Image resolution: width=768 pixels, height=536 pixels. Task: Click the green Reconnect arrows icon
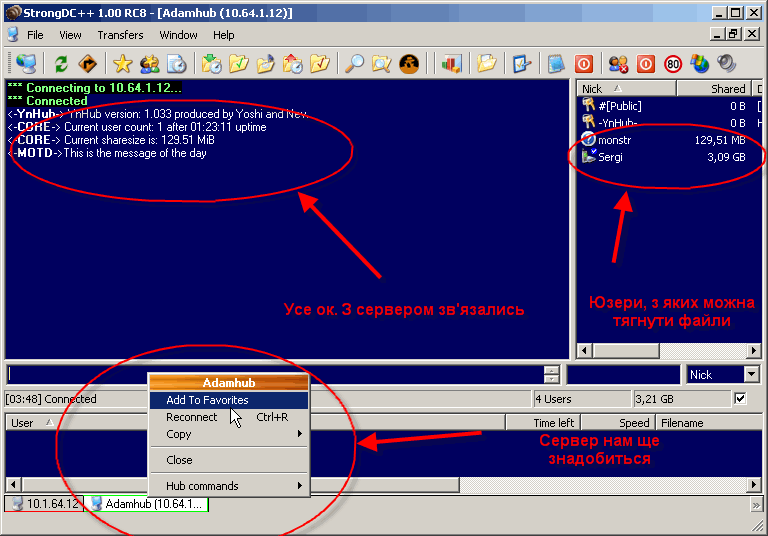tap(61, 64)
